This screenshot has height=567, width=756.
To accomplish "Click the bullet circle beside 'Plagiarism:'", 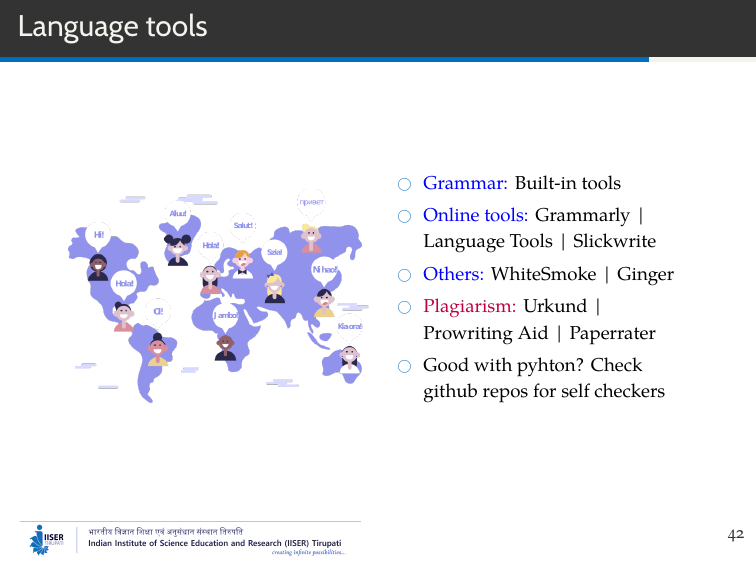I will 404,307.
